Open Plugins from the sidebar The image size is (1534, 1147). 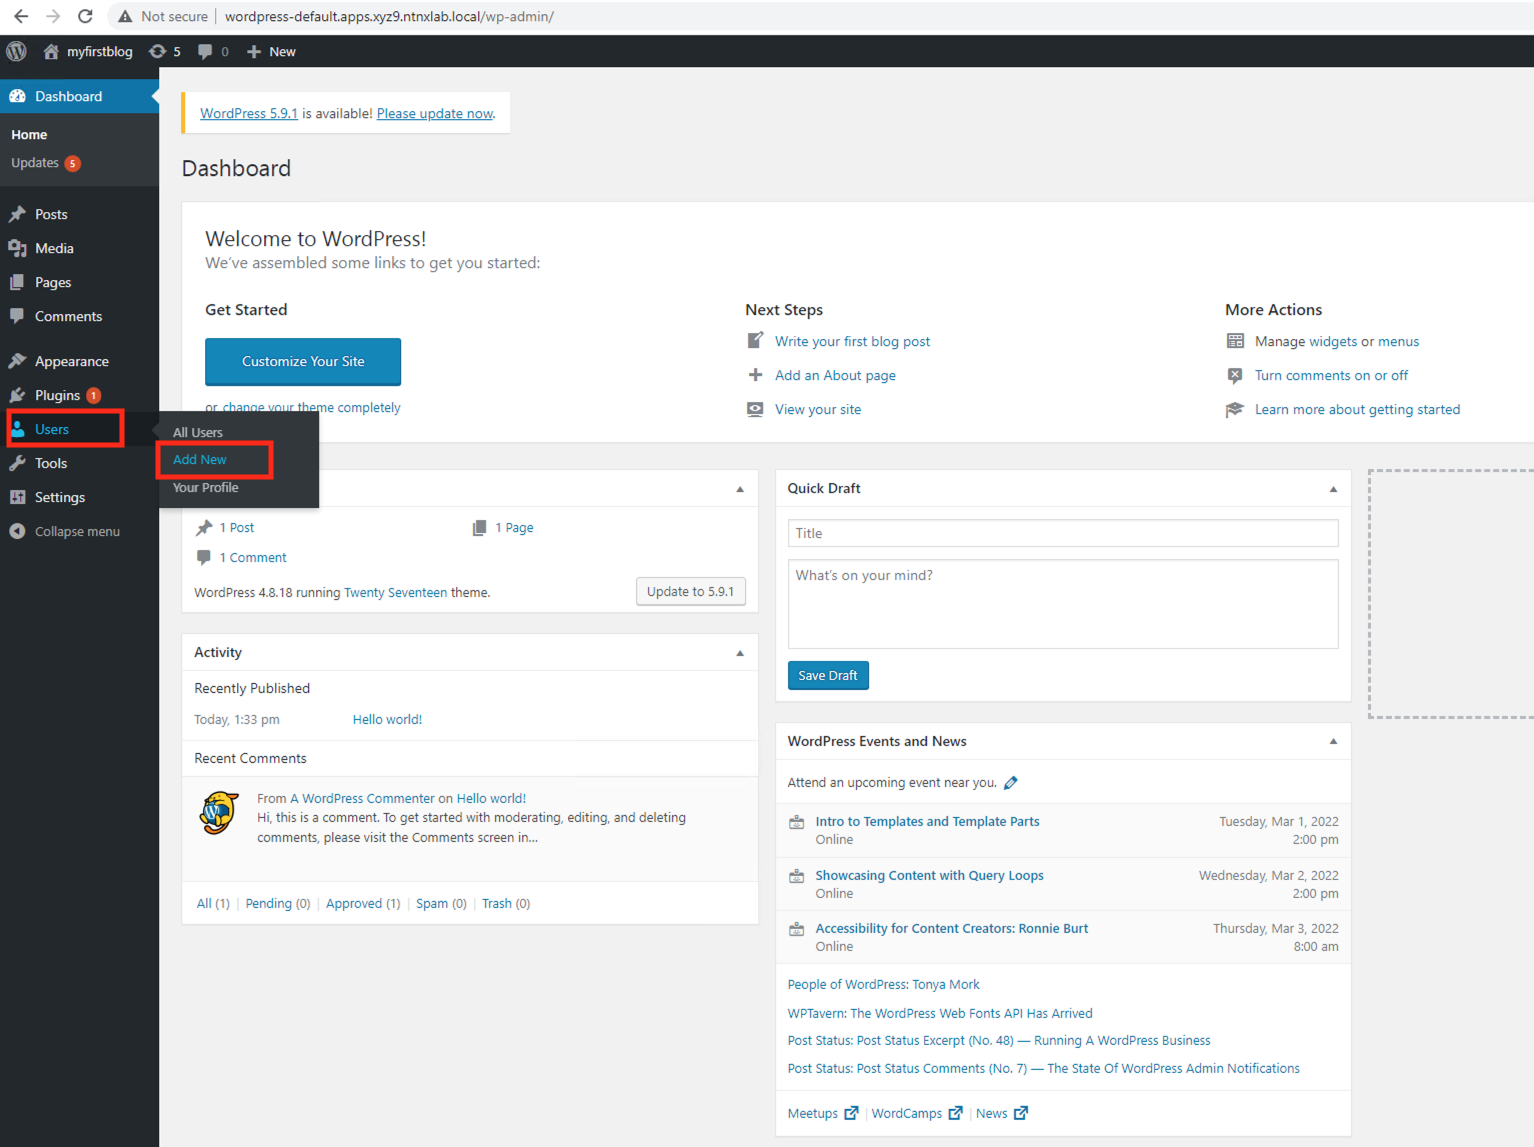57,395
